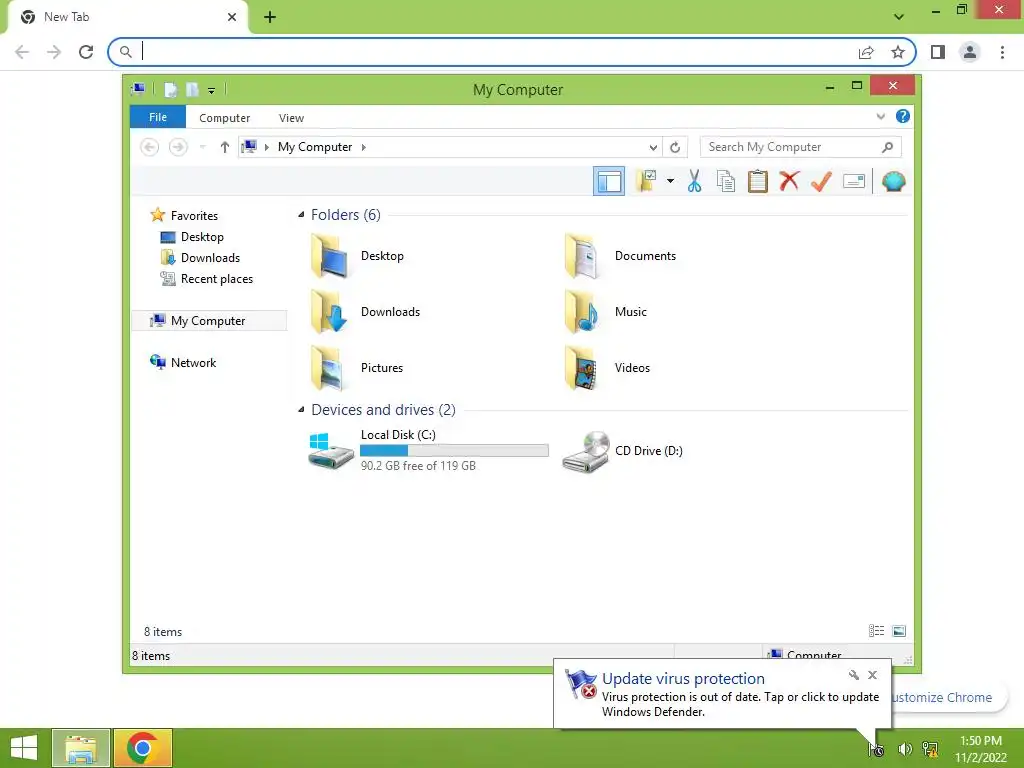Select the Local Disk (C:) drive
The height and width of the screenshot is (768, 1024).
428,451
